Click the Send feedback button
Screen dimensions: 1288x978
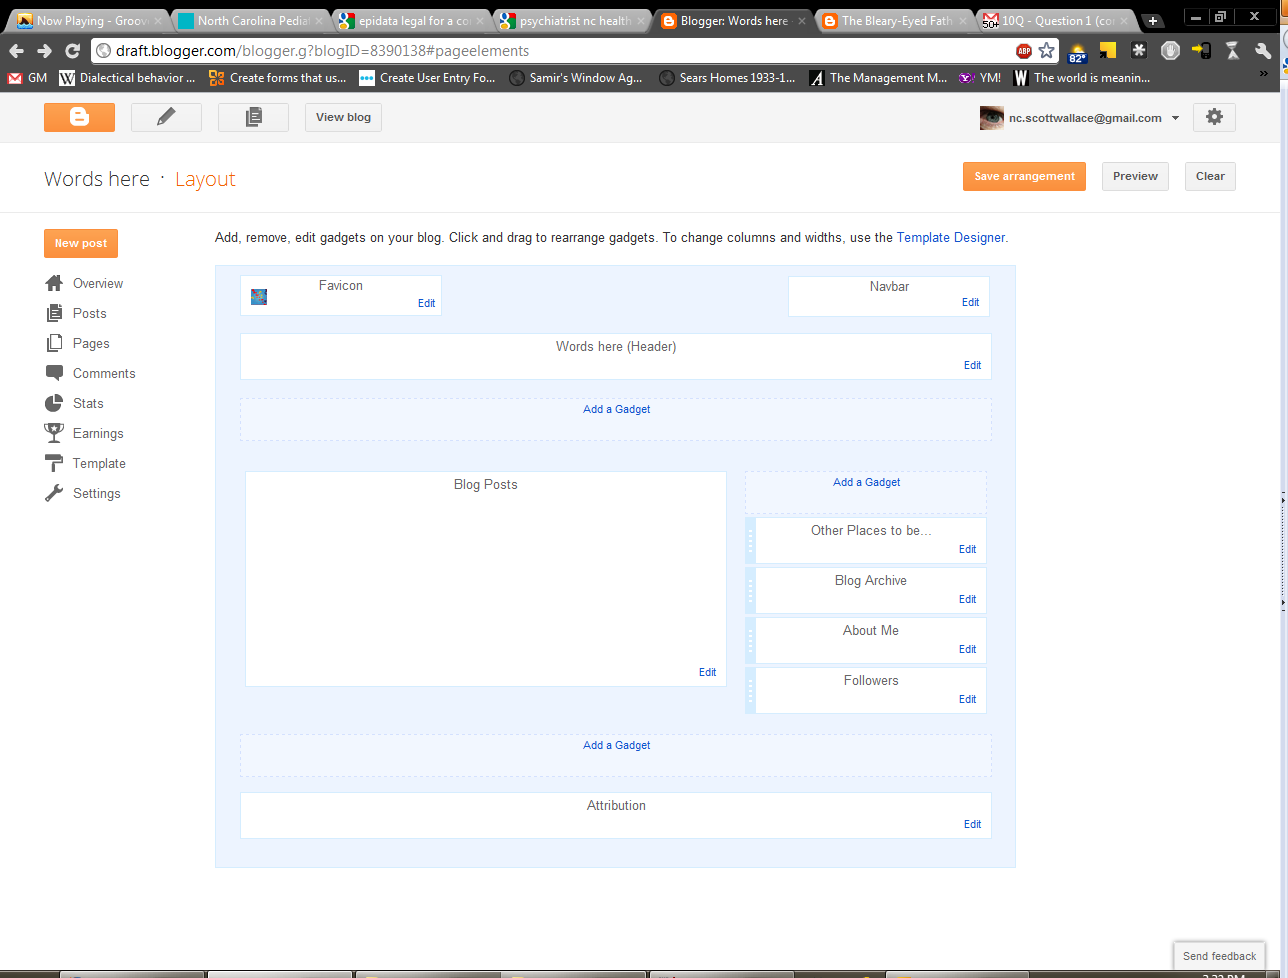(1219, 956)
